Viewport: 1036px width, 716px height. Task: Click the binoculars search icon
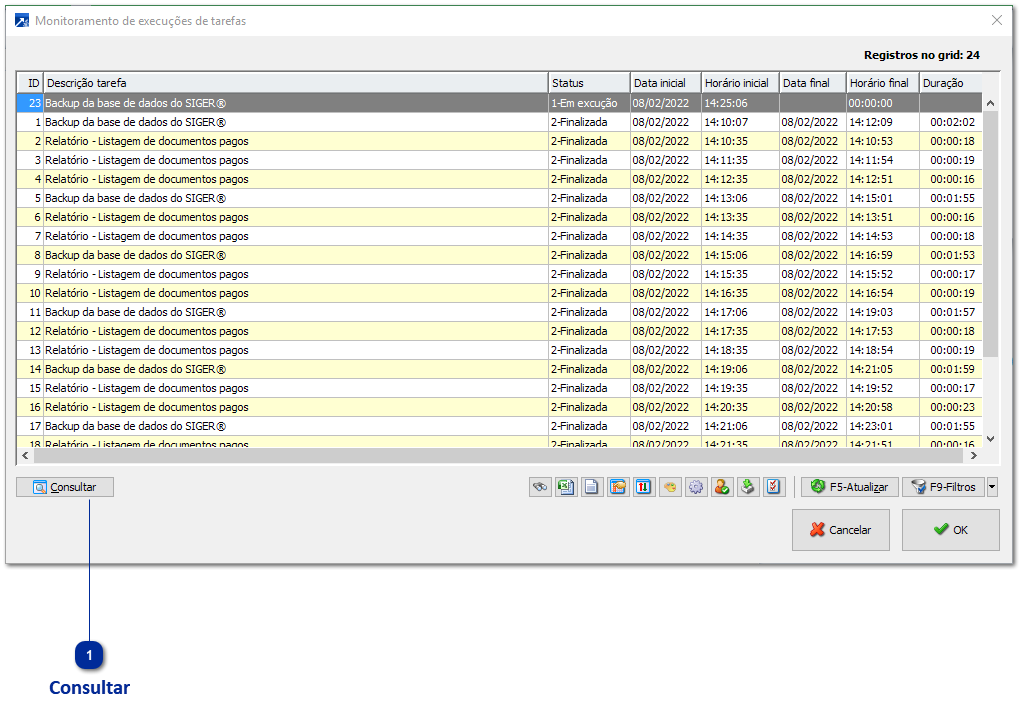coord(540,487)
